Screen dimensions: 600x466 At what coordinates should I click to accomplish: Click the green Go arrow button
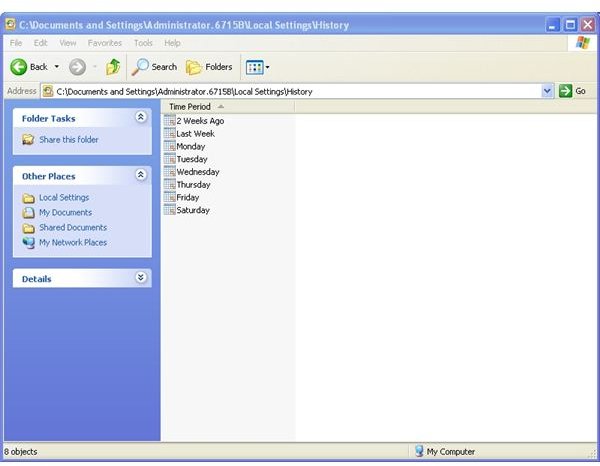click(x=565, y=91)
